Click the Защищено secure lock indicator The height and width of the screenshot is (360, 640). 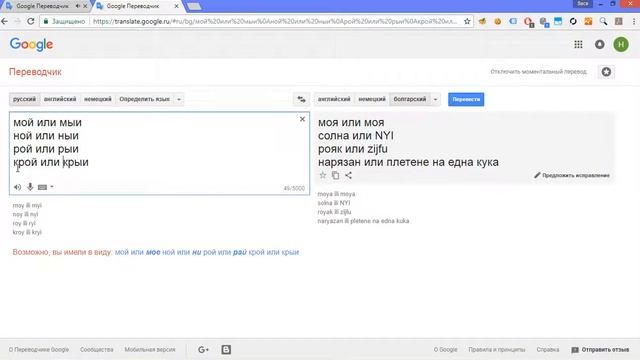click(64, 21)
